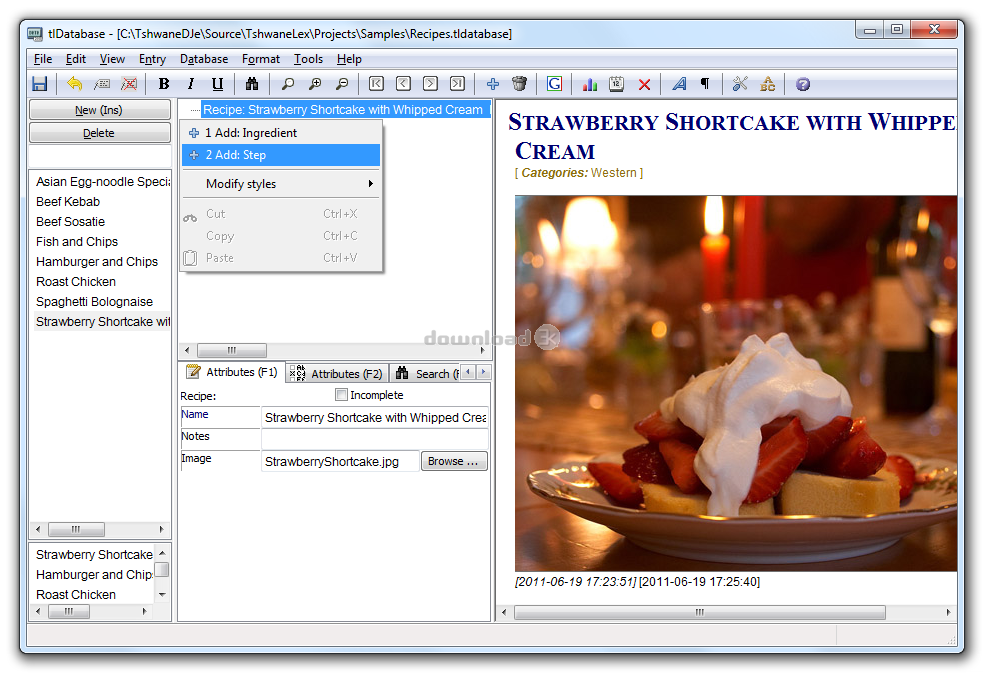Click the Save floppy disk icon
Image resolution: width=985 pixels, height=675 pixels.
coord(40,84)
